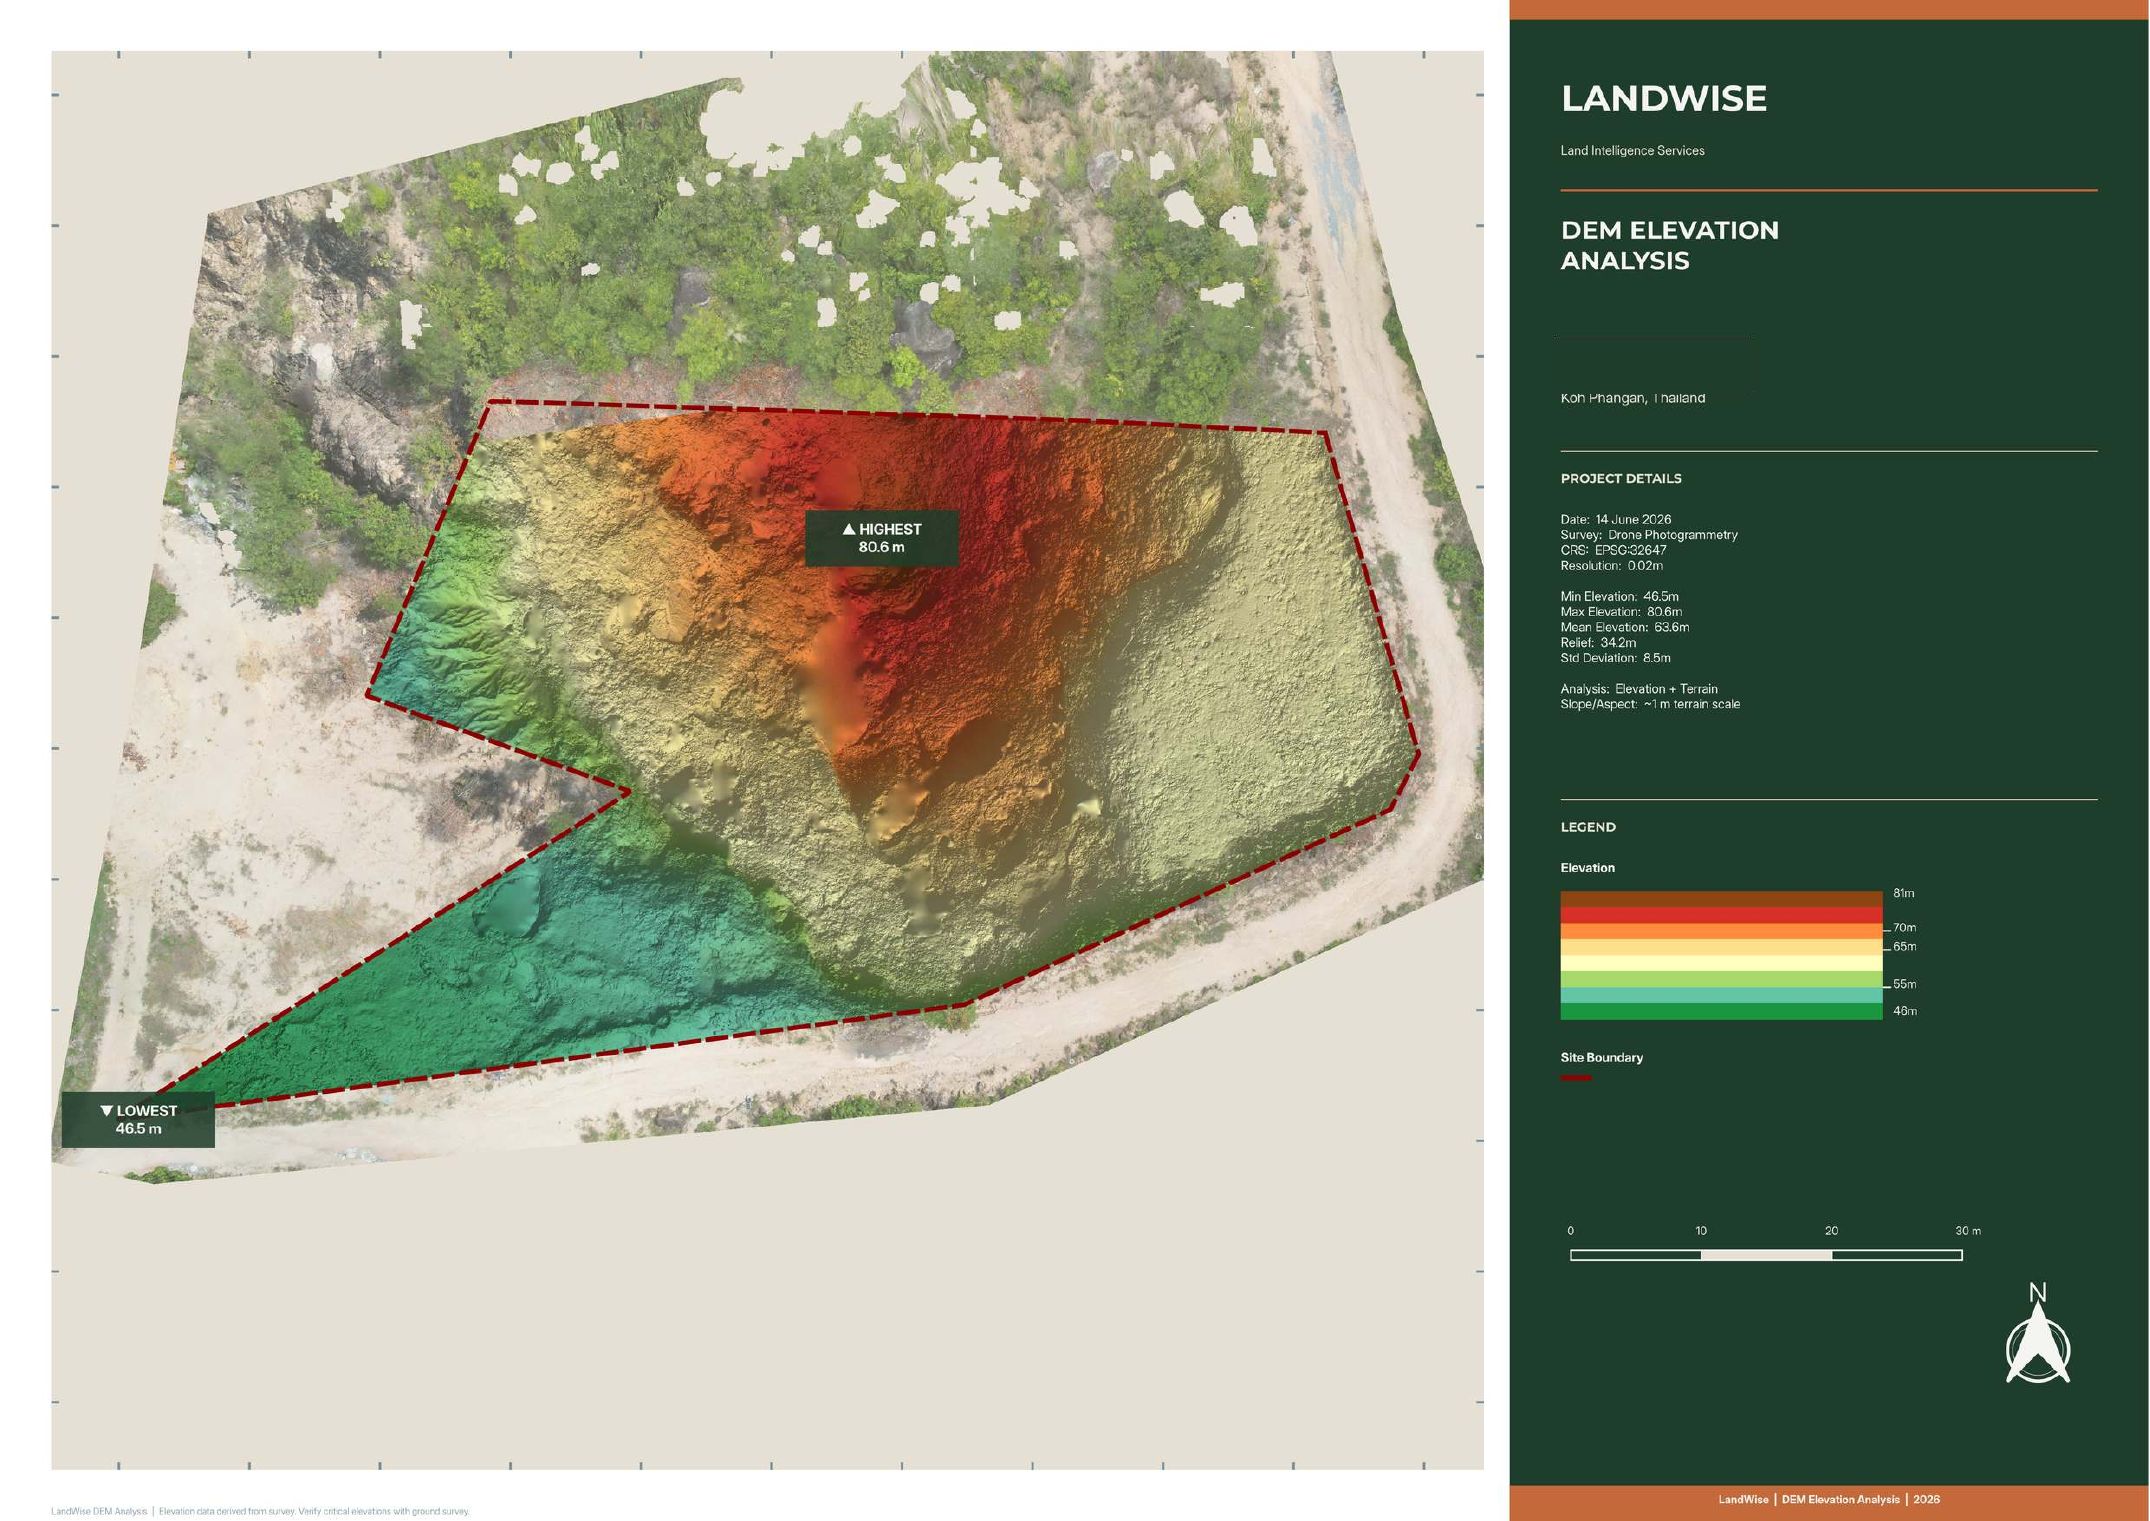
Task: Click the upward triangle in HIGHEST label
Action: pyautogui.click(x=849, y=529)
